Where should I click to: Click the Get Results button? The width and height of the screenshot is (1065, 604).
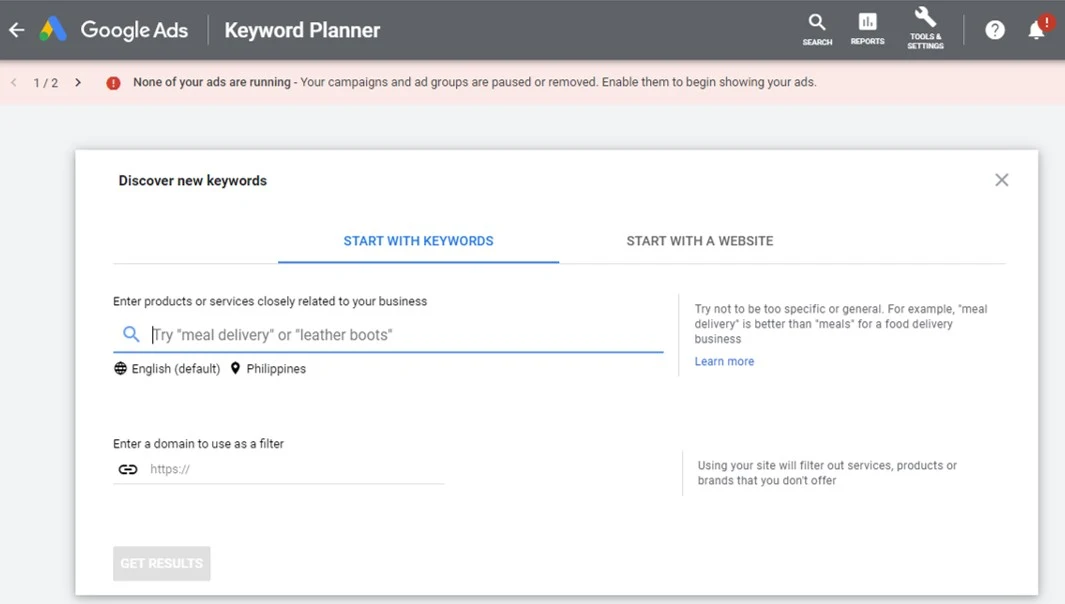[161, 563]
